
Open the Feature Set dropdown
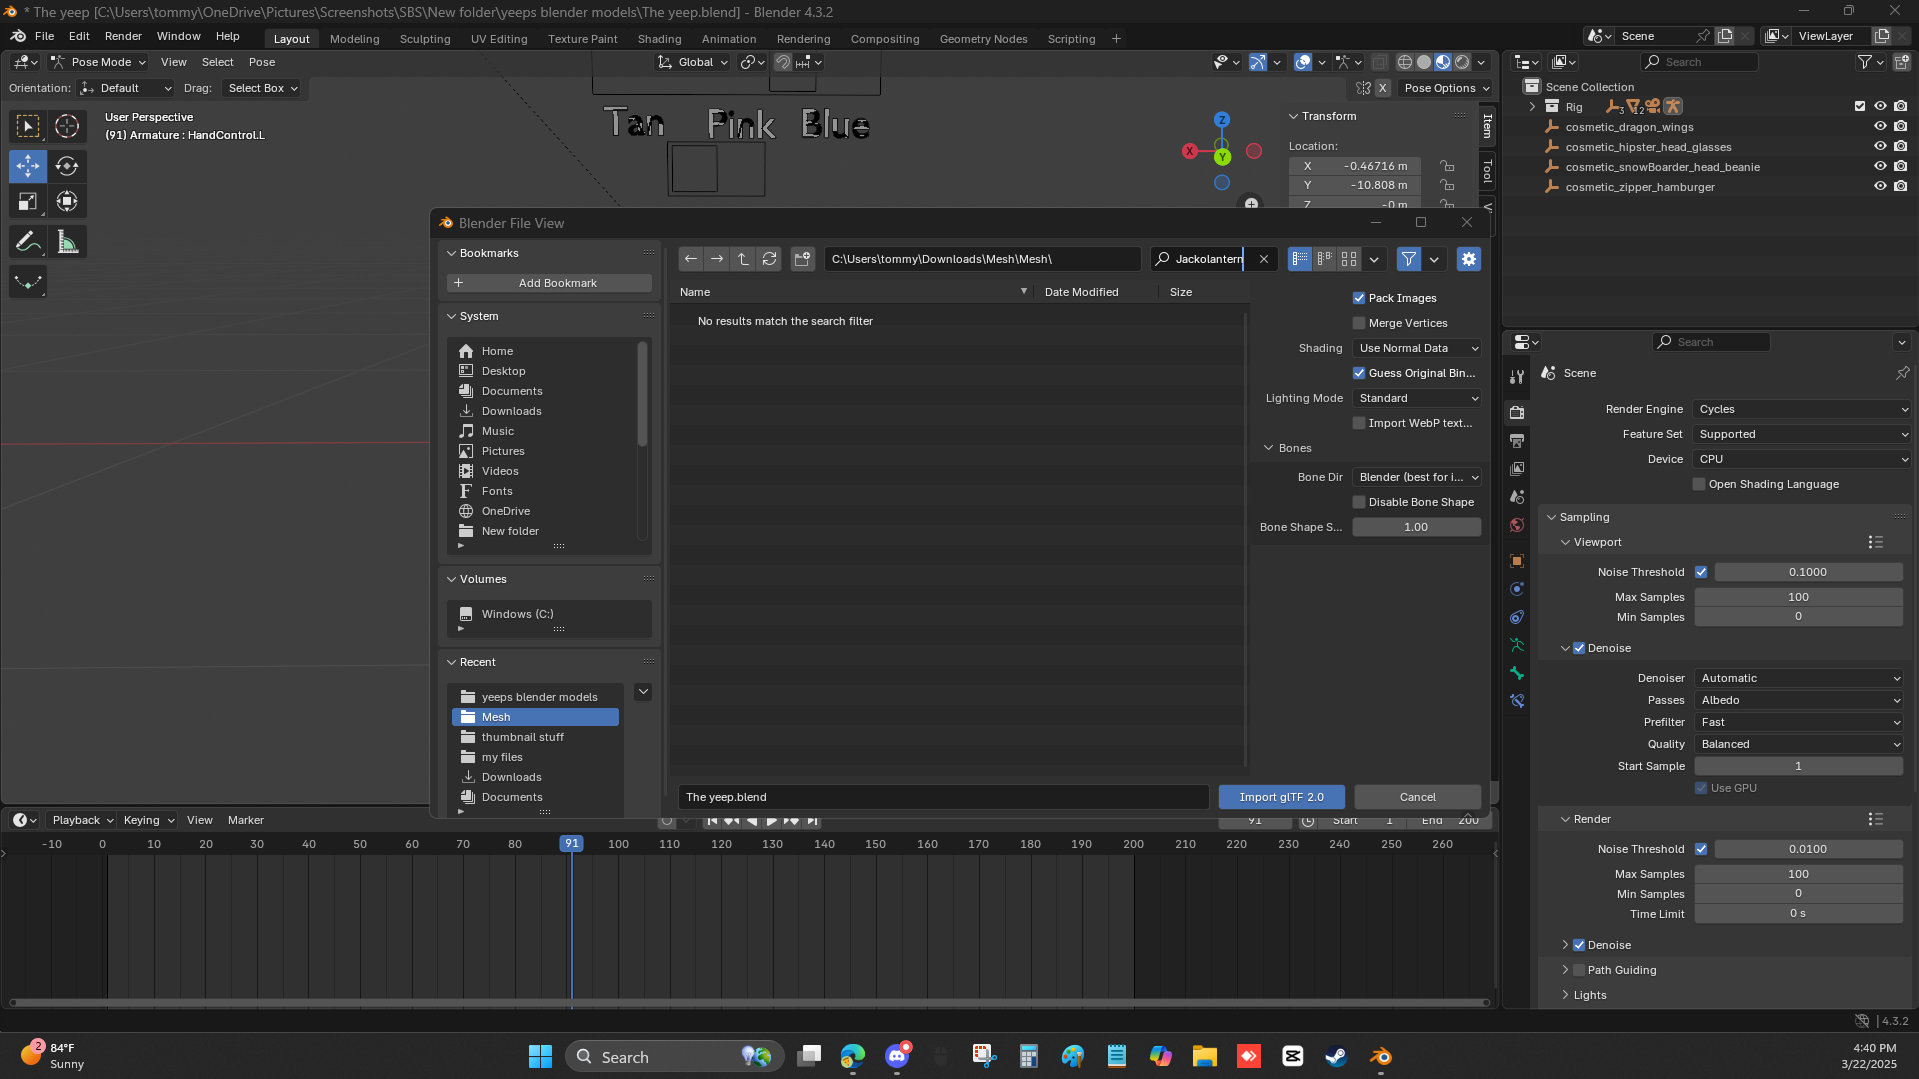click(x=1803, y=434)
